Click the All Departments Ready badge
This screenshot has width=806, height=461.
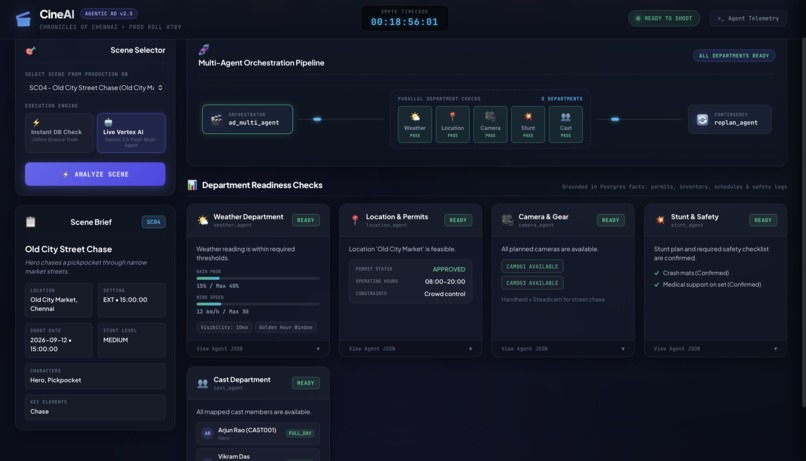[734, 56]
